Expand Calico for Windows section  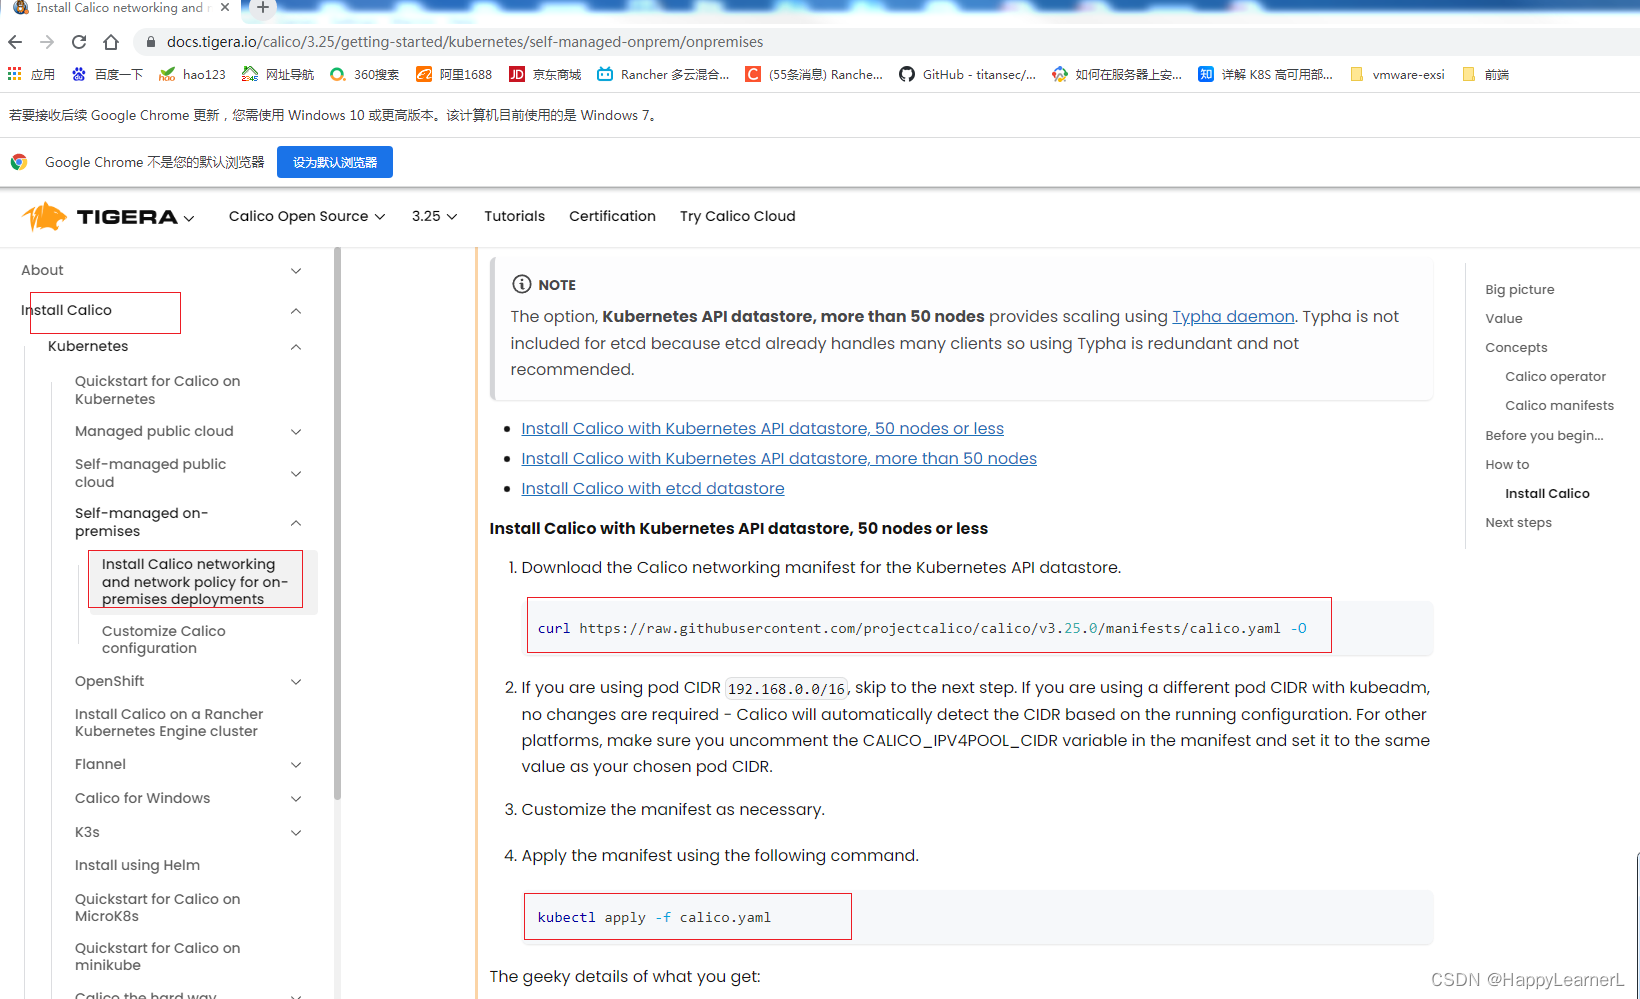[296, 799]
